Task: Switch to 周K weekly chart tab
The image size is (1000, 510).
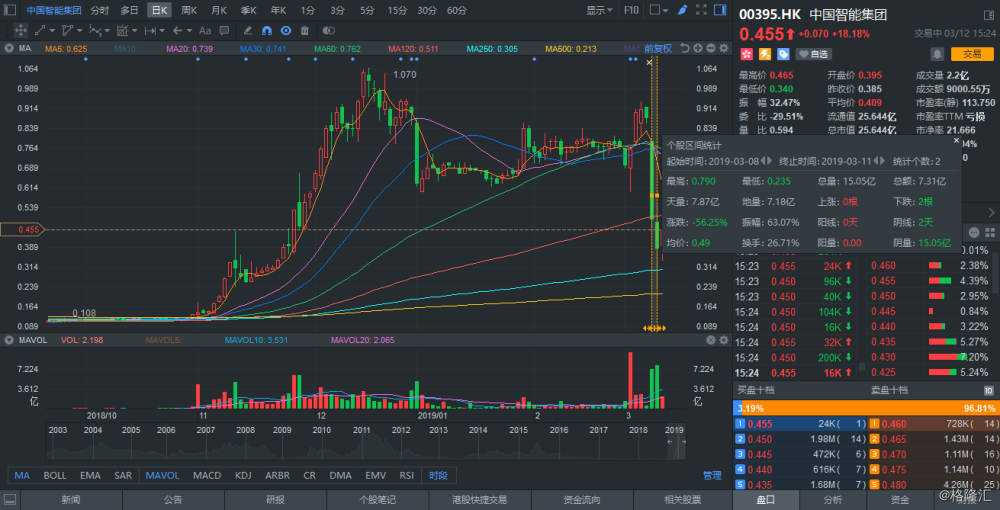Action: click(189, 10)
